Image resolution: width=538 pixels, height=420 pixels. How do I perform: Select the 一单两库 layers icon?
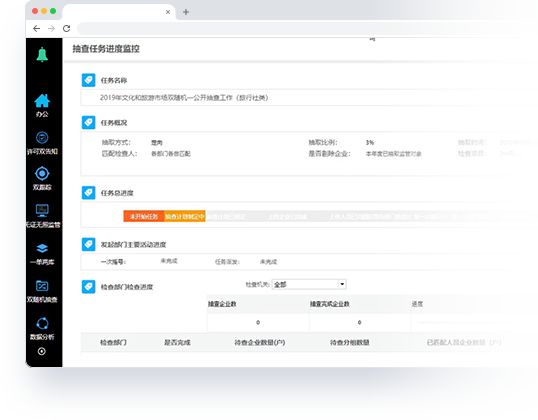click(42, 248)
